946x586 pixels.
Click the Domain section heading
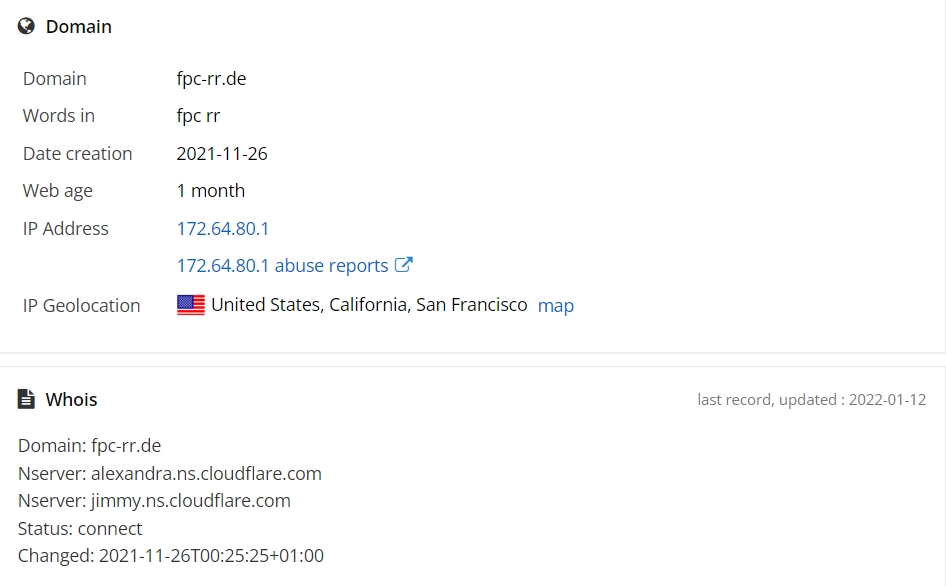(78, 27)
